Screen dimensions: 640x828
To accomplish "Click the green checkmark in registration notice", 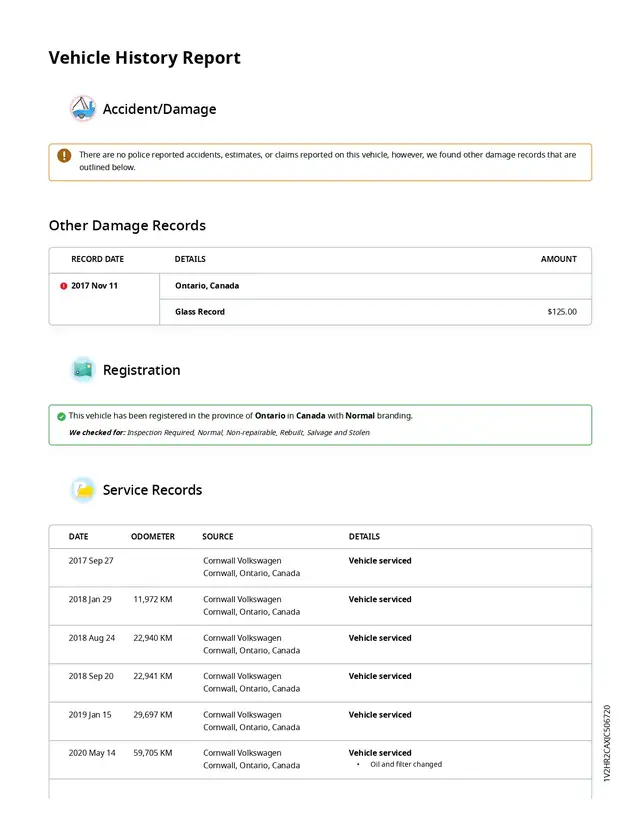I will point(61,416).
